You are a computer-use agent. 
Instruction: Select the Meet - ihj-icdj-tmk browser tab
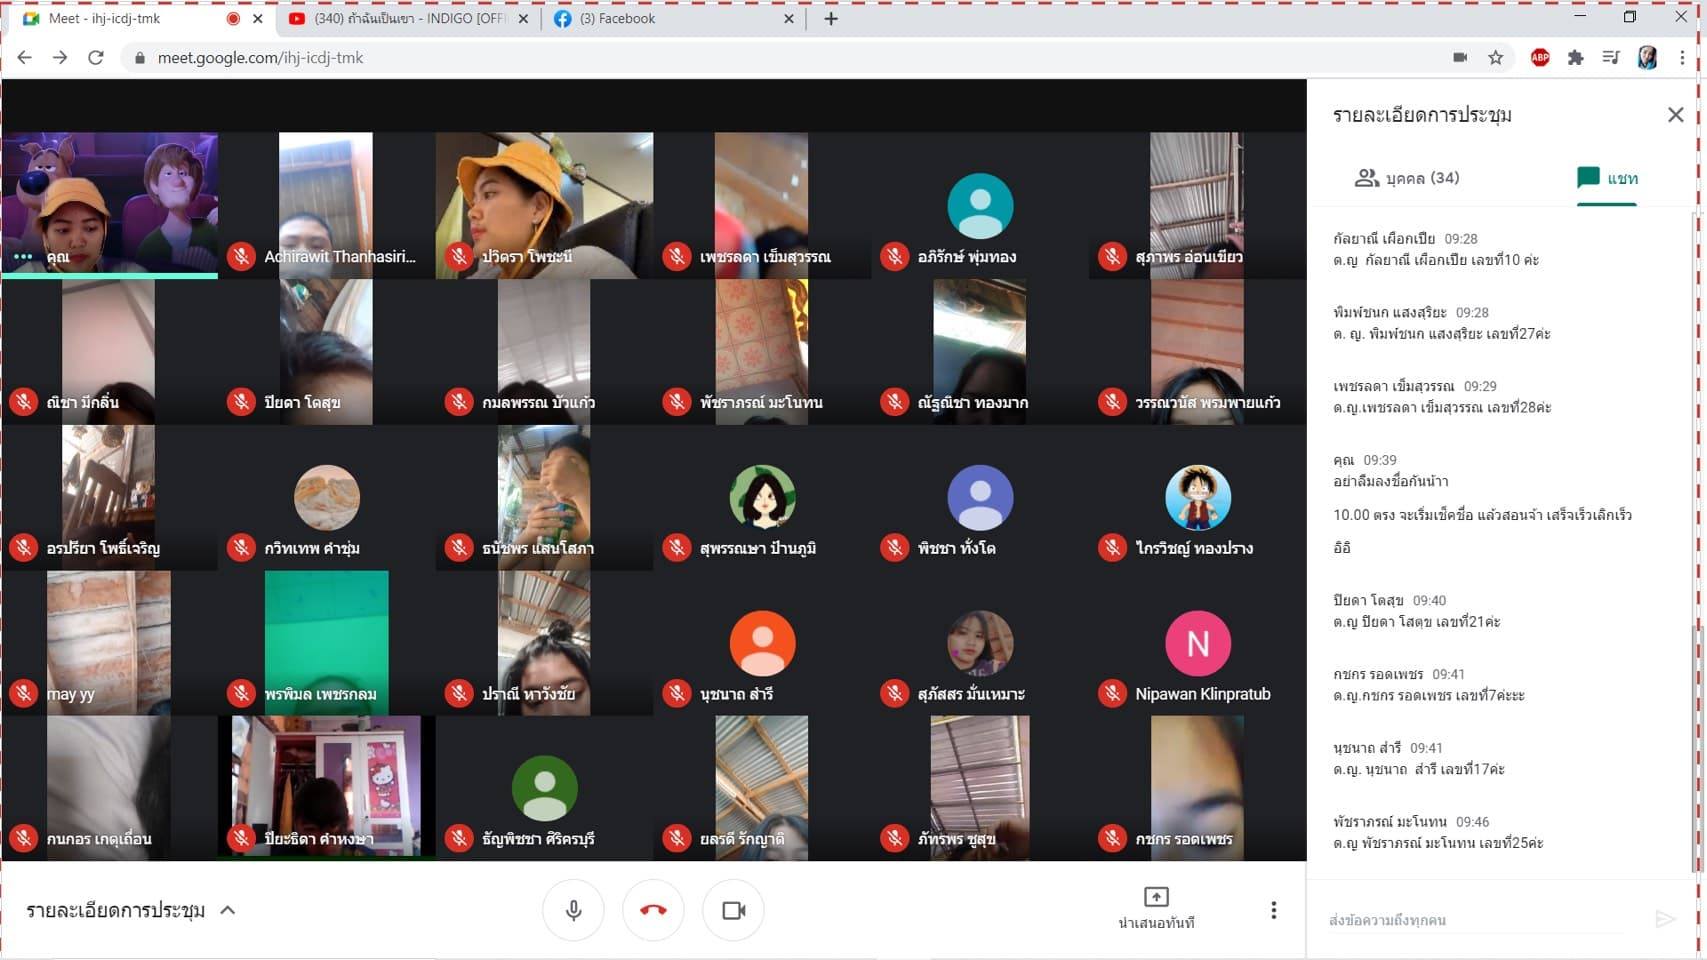pos(140,18)
